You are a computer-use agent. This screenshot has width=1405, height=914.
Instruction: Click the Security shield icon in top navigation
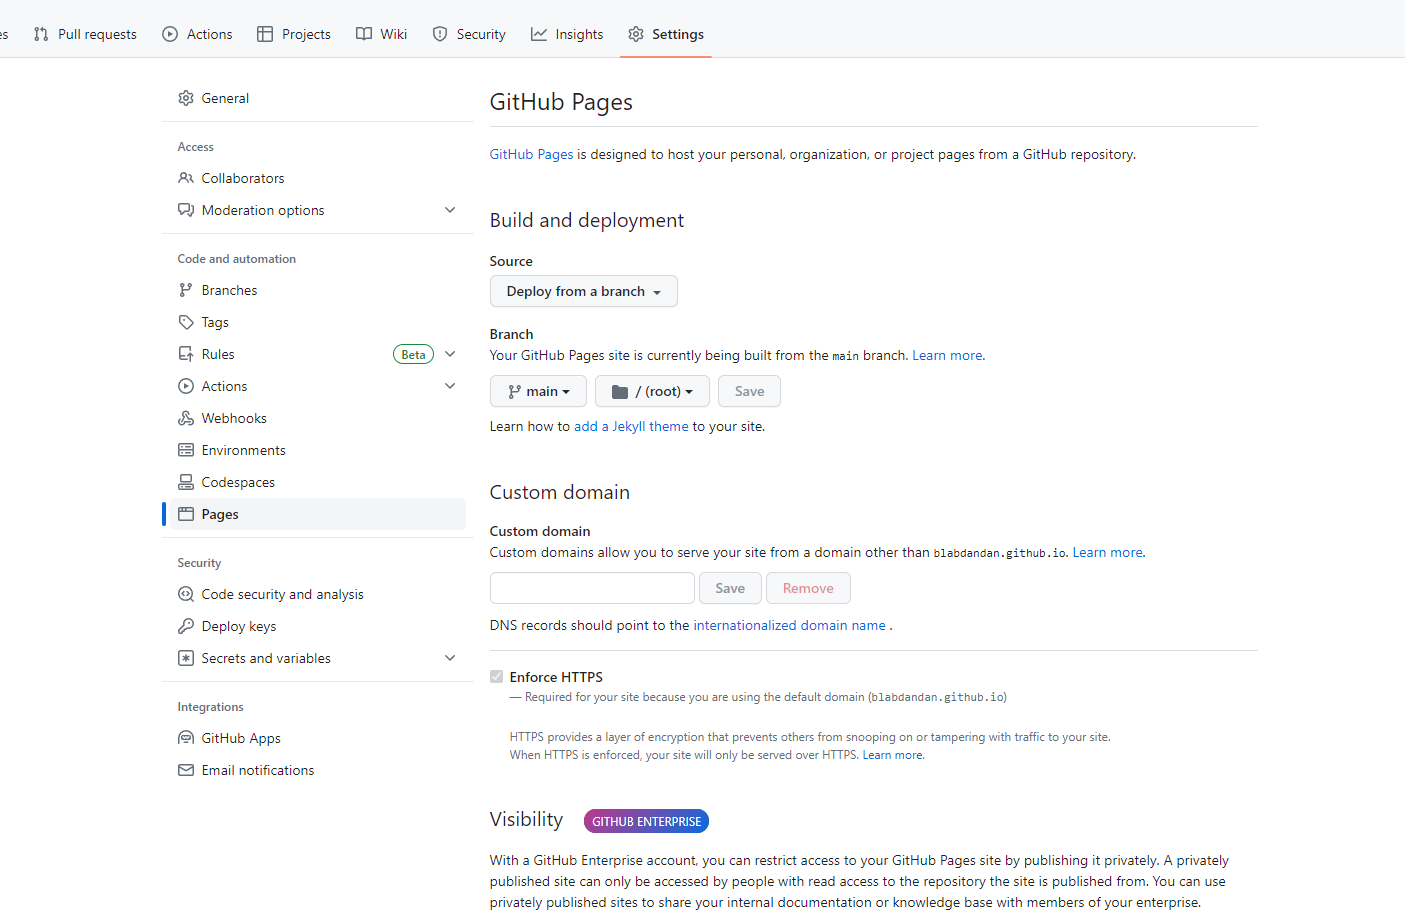tap(440, 34)
